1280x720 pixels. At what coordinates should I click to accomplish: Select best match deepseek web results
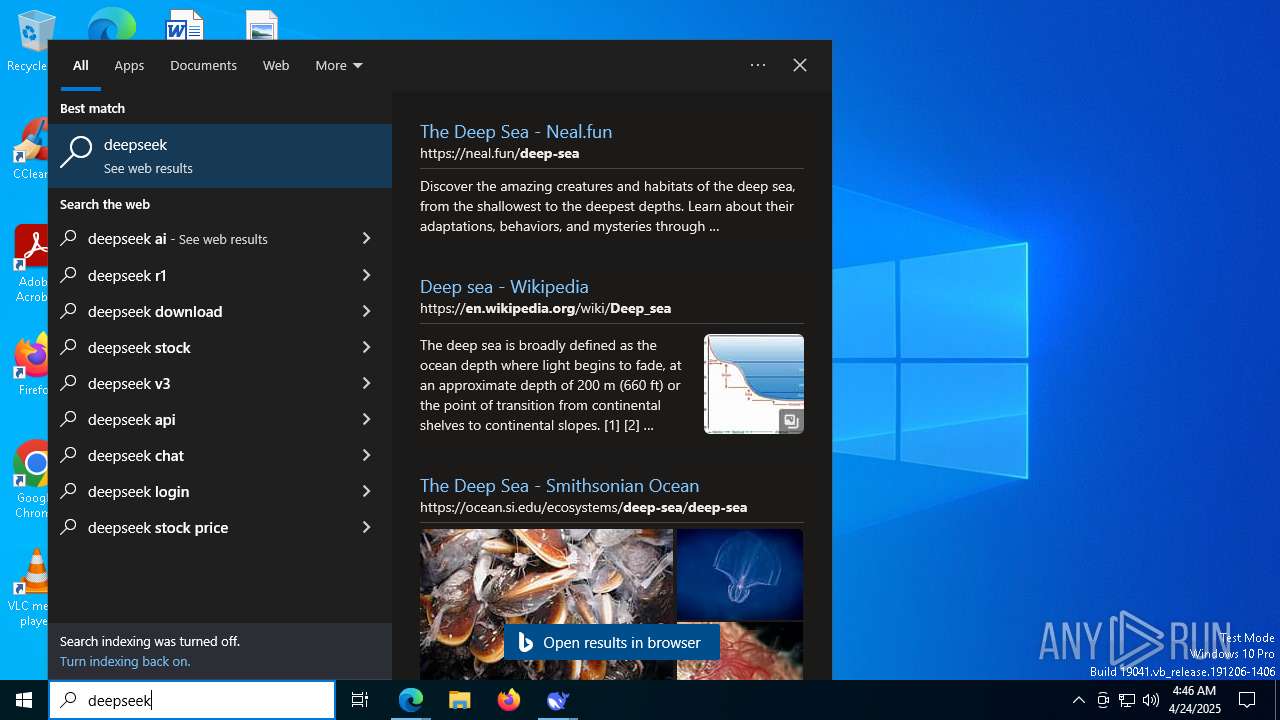coord(220,156)
